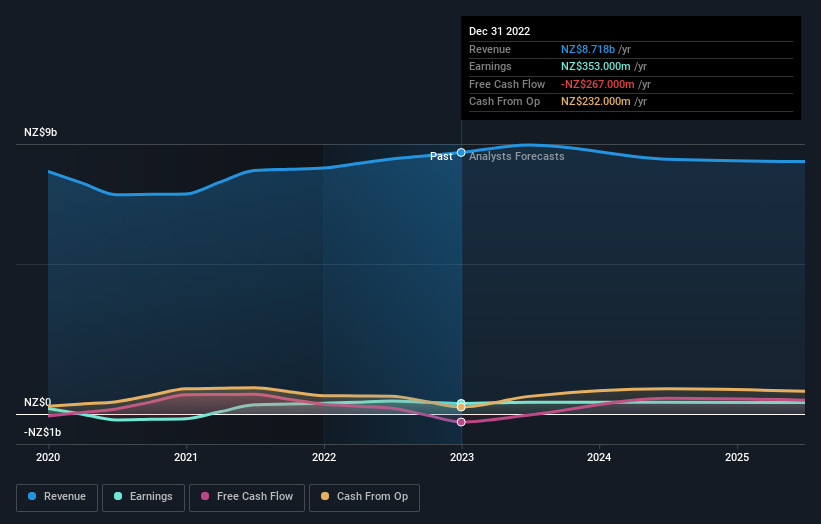This screenshot has height=524, width=821.
Task: Click the 2020 x-axis label
Action: coord(48,457)
